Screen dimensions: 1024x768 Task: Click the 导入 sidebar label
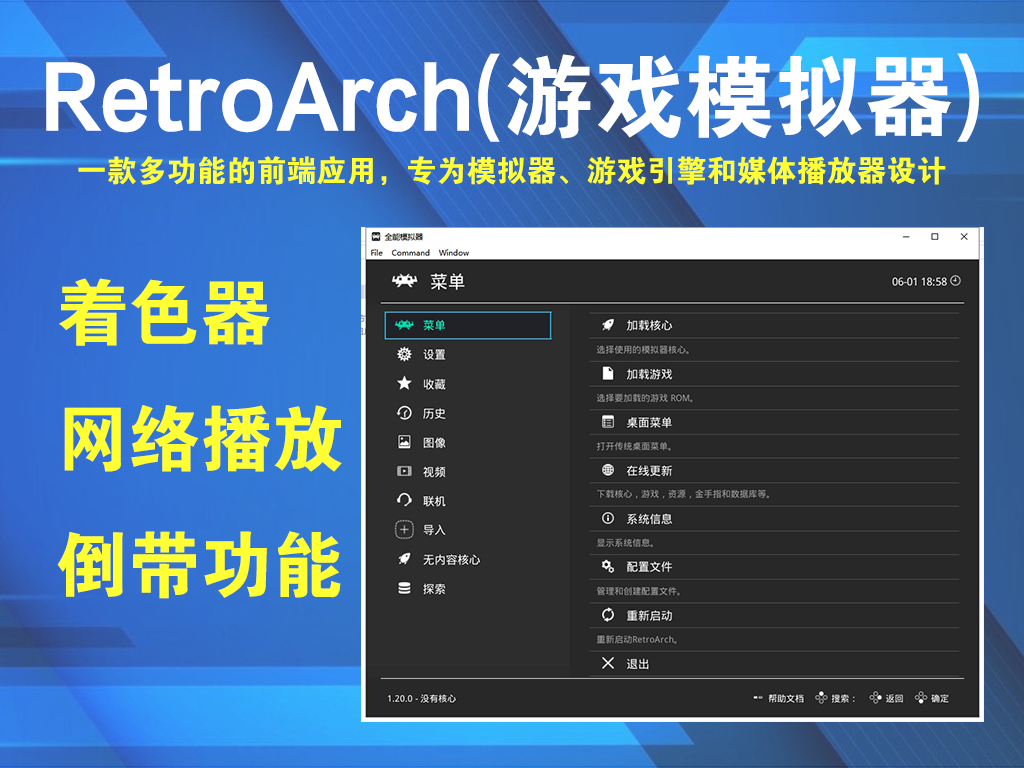(x=434, y=530)
